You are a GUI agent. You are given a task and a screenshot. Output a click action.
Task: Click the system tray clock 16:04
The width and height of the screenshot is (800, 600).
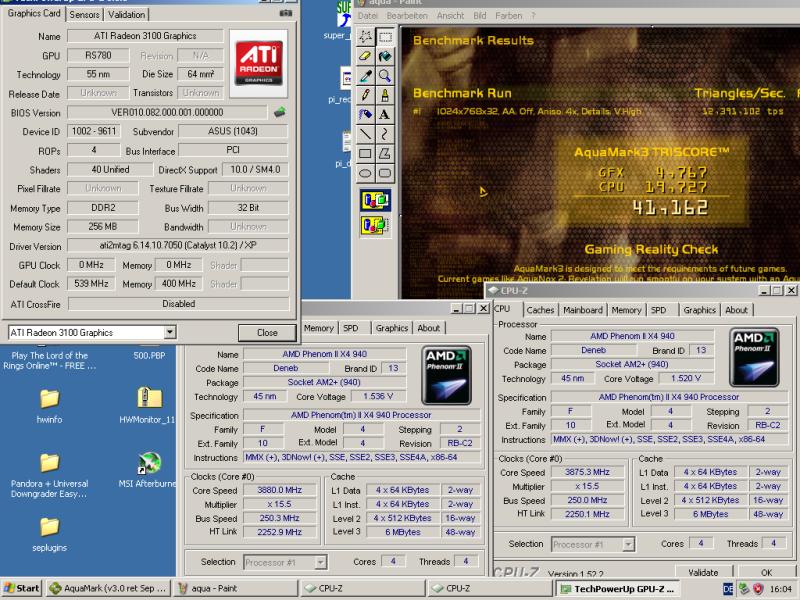point(781,589)
